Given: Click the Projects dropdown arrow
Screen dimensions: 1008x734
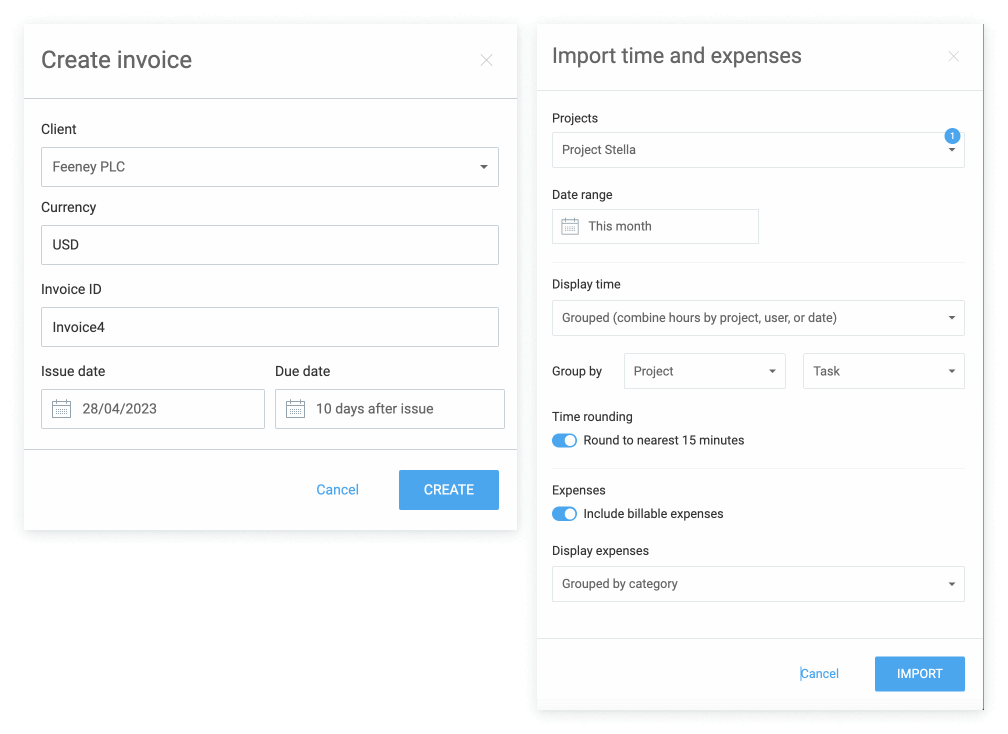Looking at the screenshot, I should [952, 150].
